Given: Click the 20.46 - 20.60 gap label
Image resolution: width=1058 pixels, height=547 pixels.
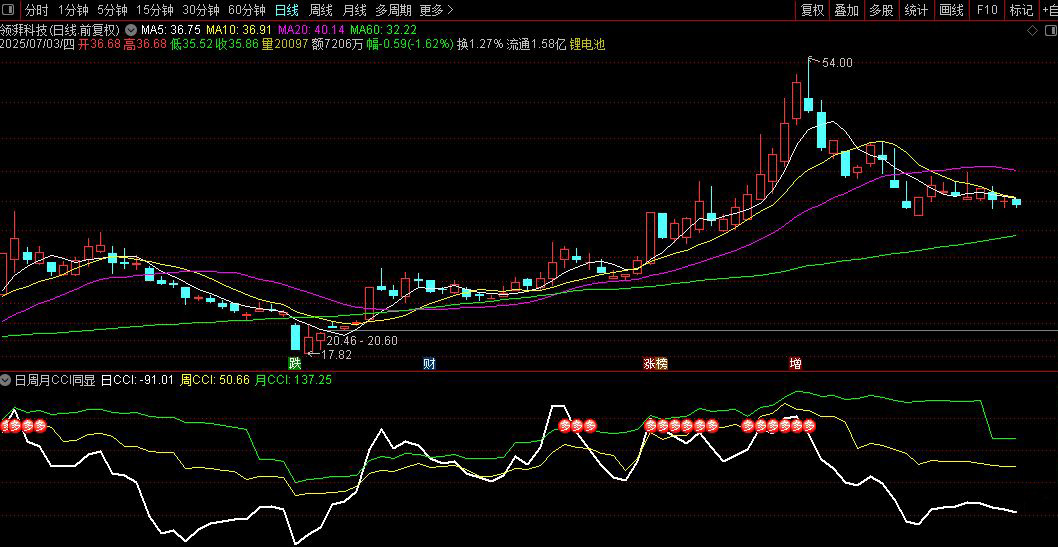Looking at the screenshot, I should point(362,341).
